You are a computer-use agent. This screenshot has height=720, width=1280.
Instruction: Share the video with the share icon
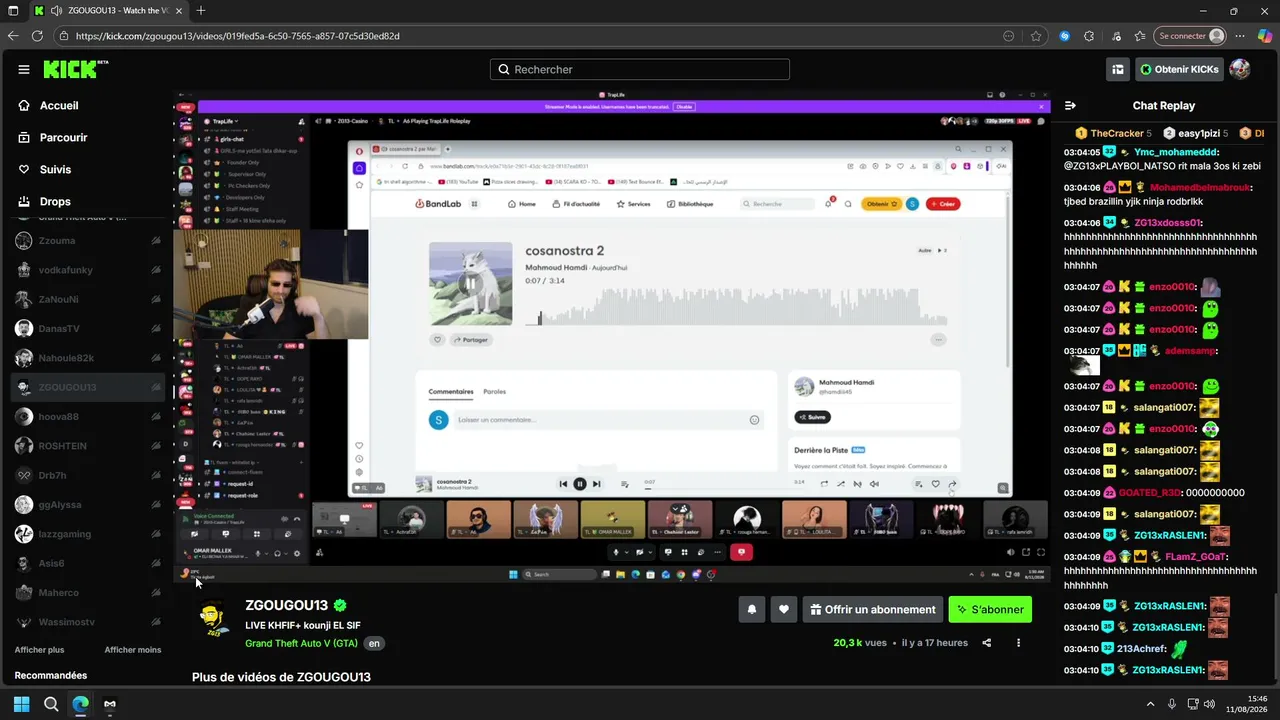coord(987,643)
